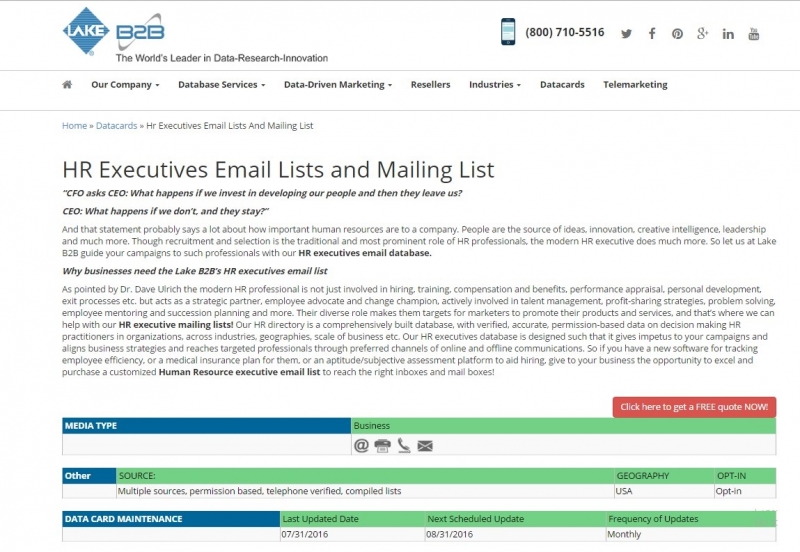
Task: Open the Telemarketing menu item
Action: (x=635, y=85)
